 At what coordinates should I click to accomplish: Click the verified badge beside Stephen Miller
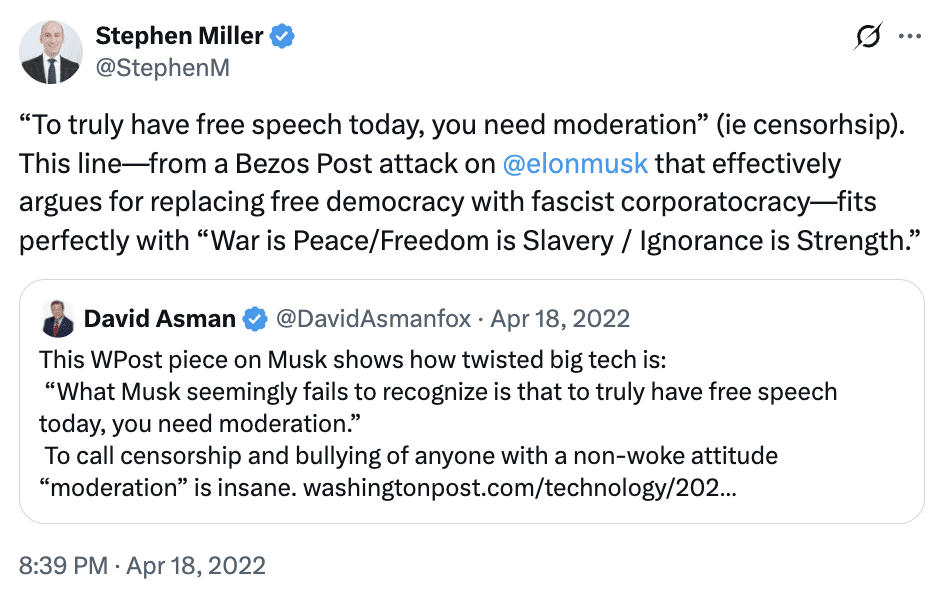click(284, 37)
